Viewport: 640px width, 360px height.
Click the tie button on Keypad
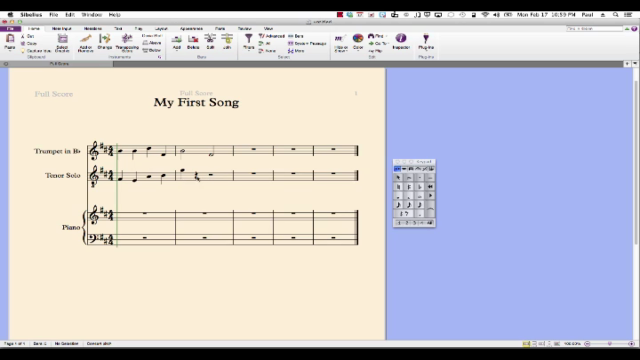430,209
